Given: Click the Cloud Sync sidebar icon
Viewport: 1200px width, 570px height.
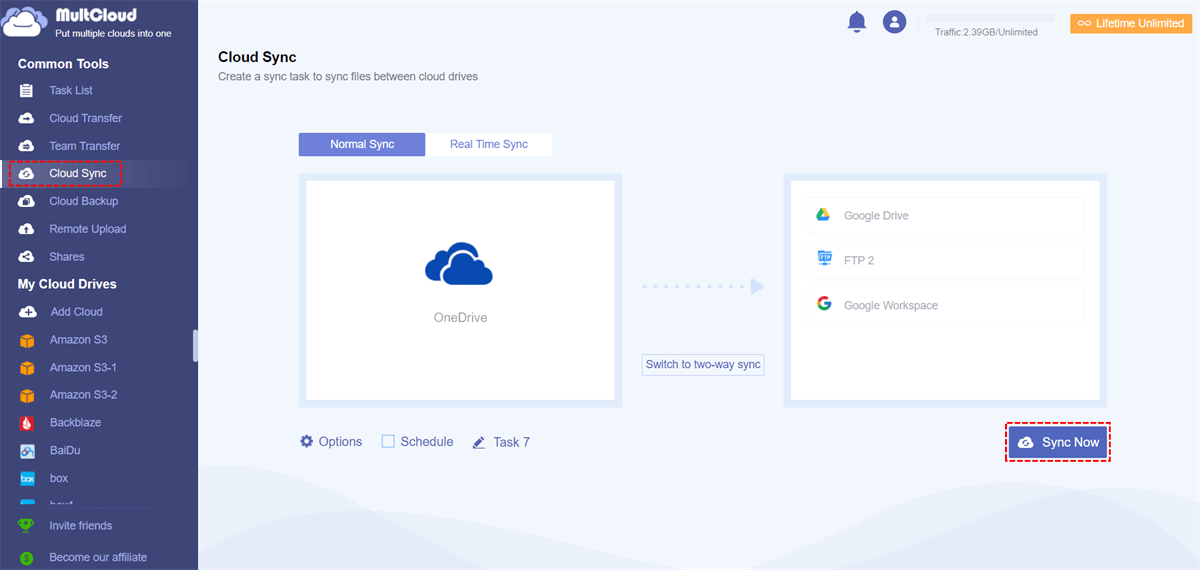Looking at the screenshot, I should [27, 174].
